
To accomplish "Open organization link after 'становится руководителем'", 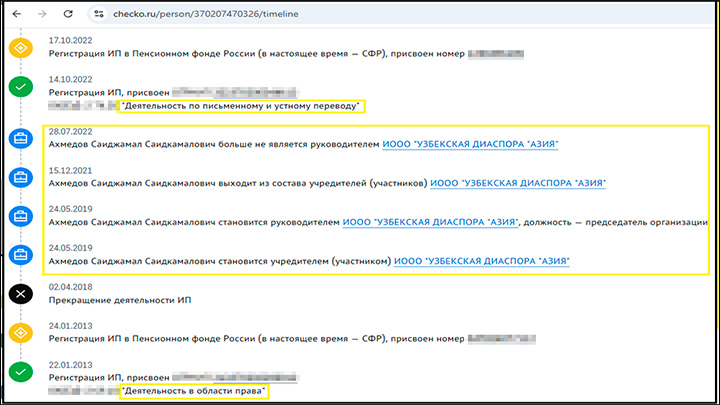I will coord(428,222).
